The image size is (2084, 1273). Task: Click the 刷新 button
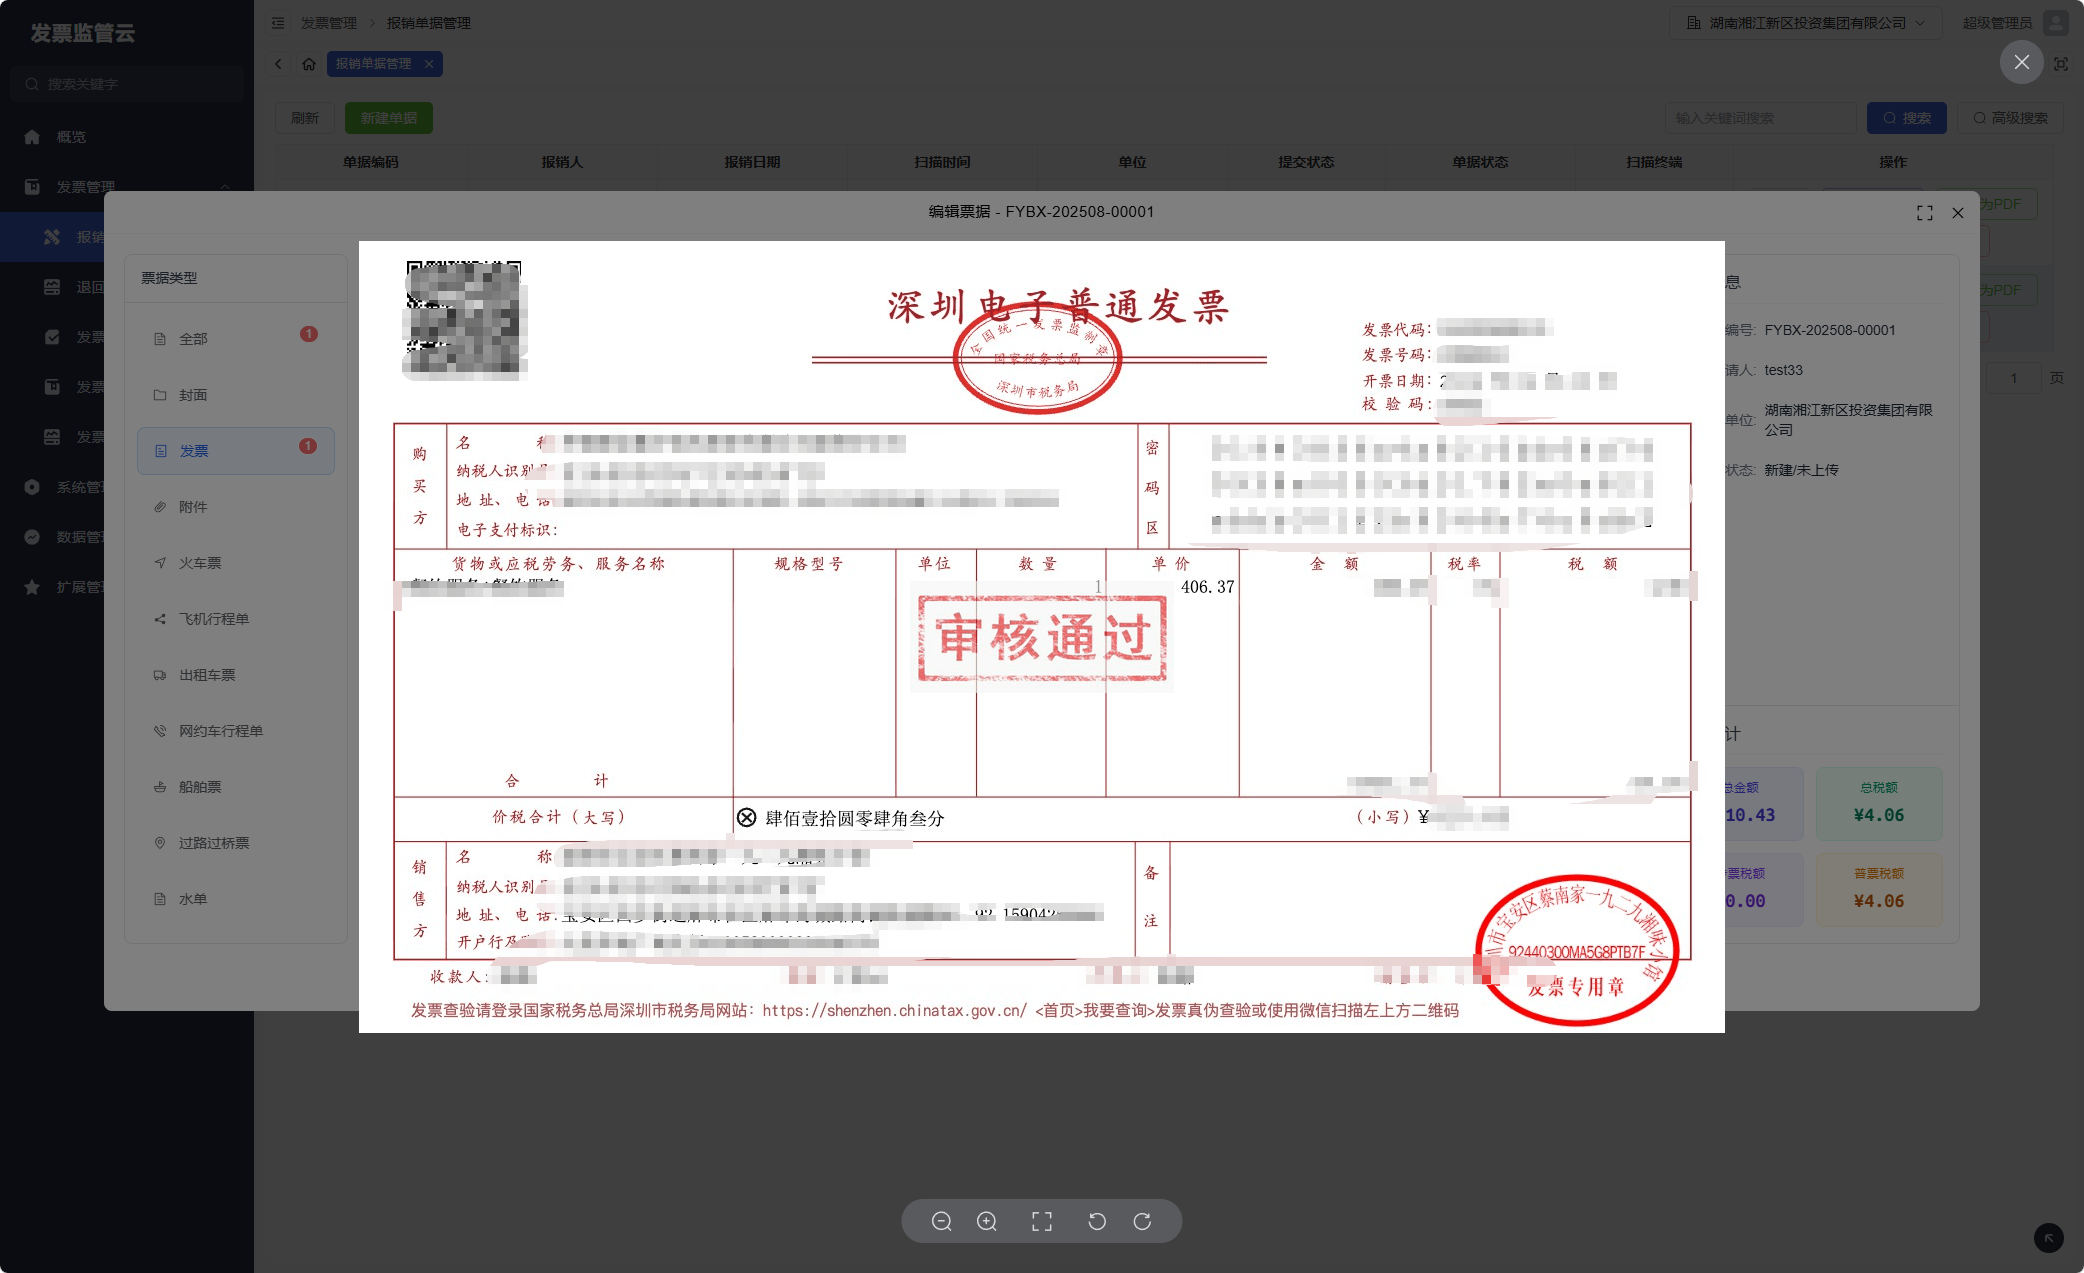pos(305,118)
